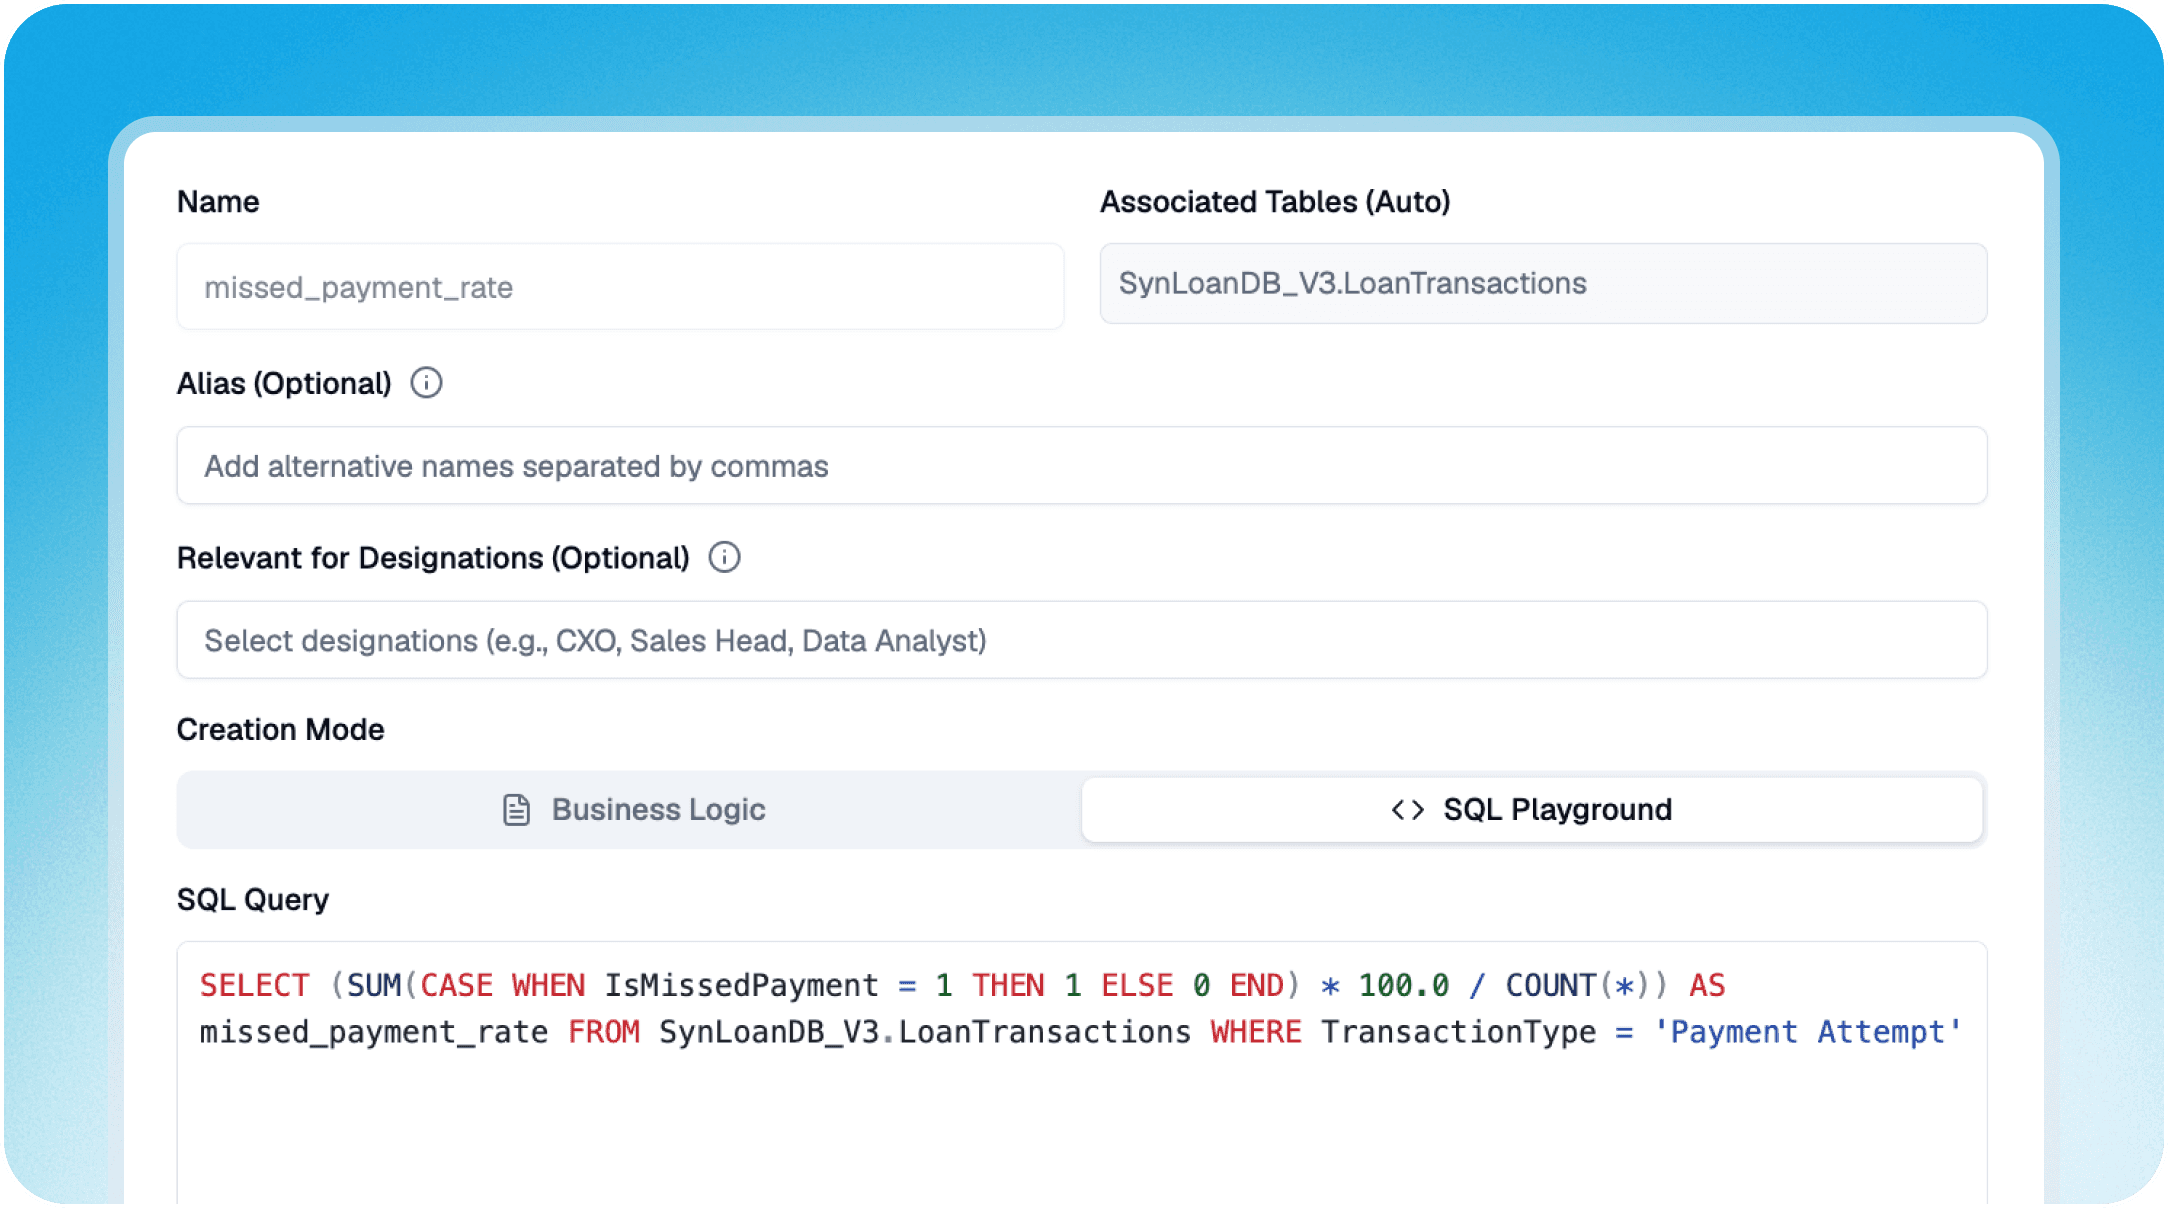Click the SQL Query label
This screenshot has width=2168, height=1208.
[x=253, y=900]
